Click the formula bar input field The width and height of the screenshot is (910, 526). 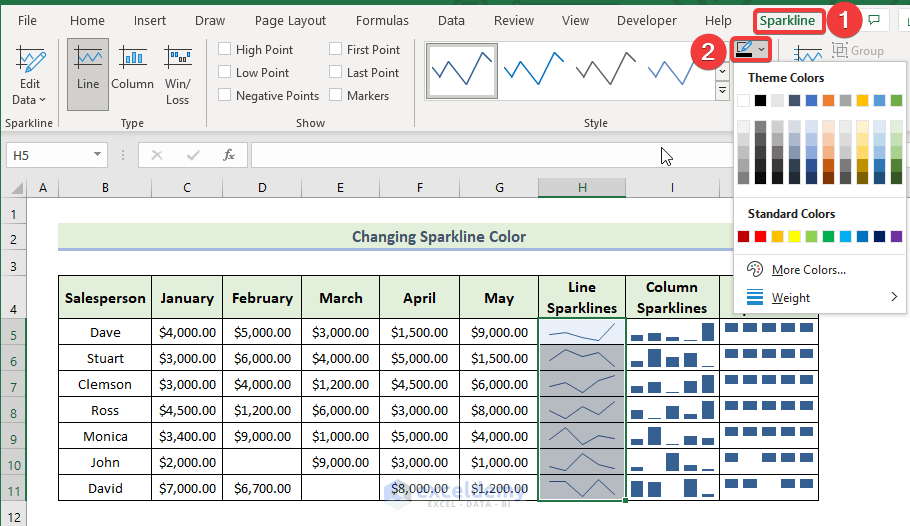[x=450, y=155]
